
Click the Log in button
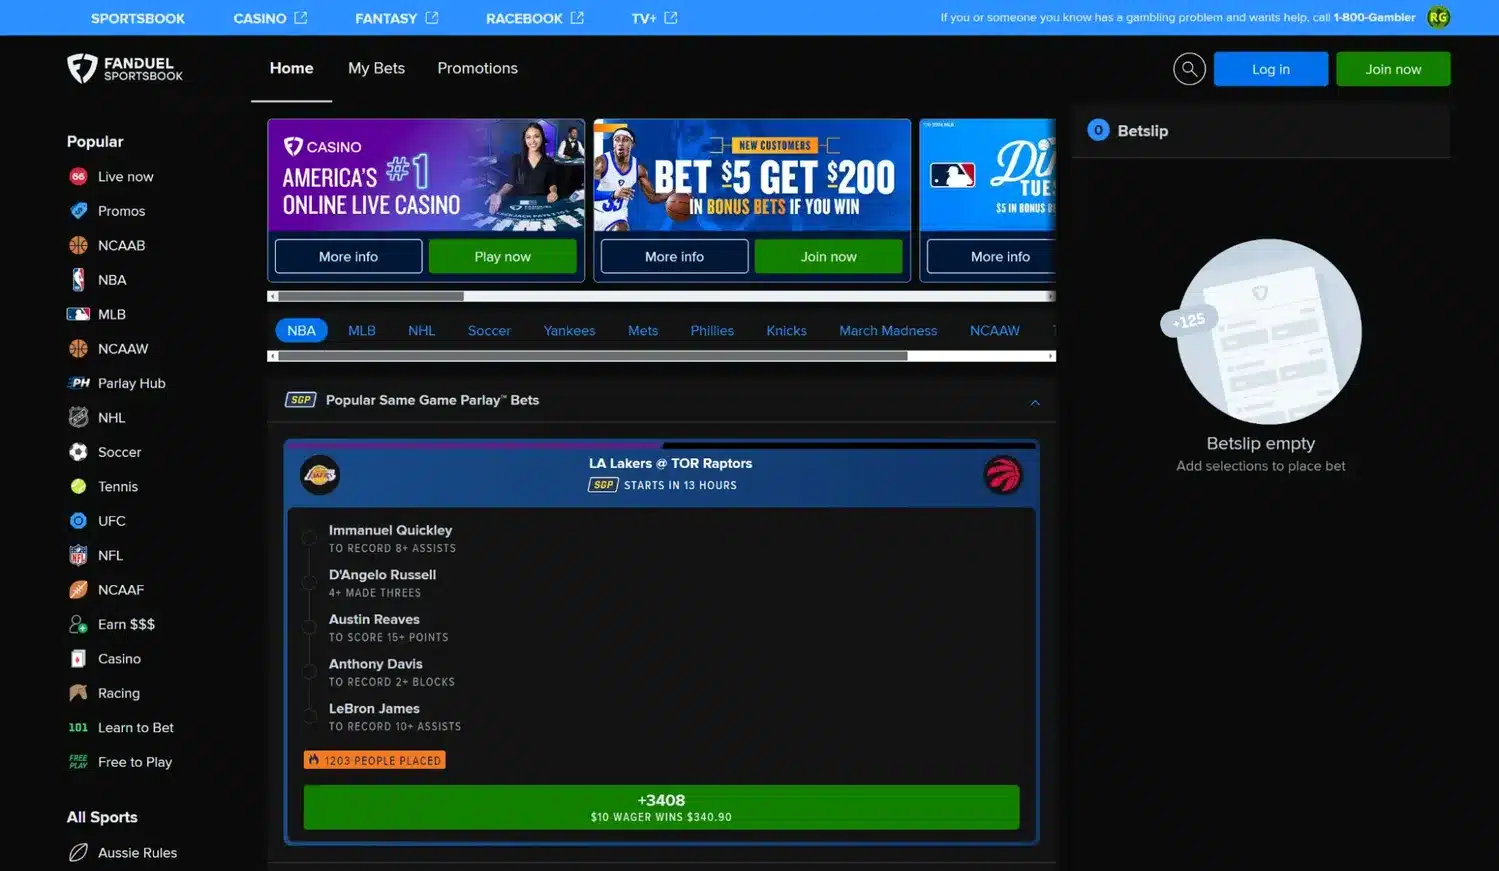coord(1271,69)
